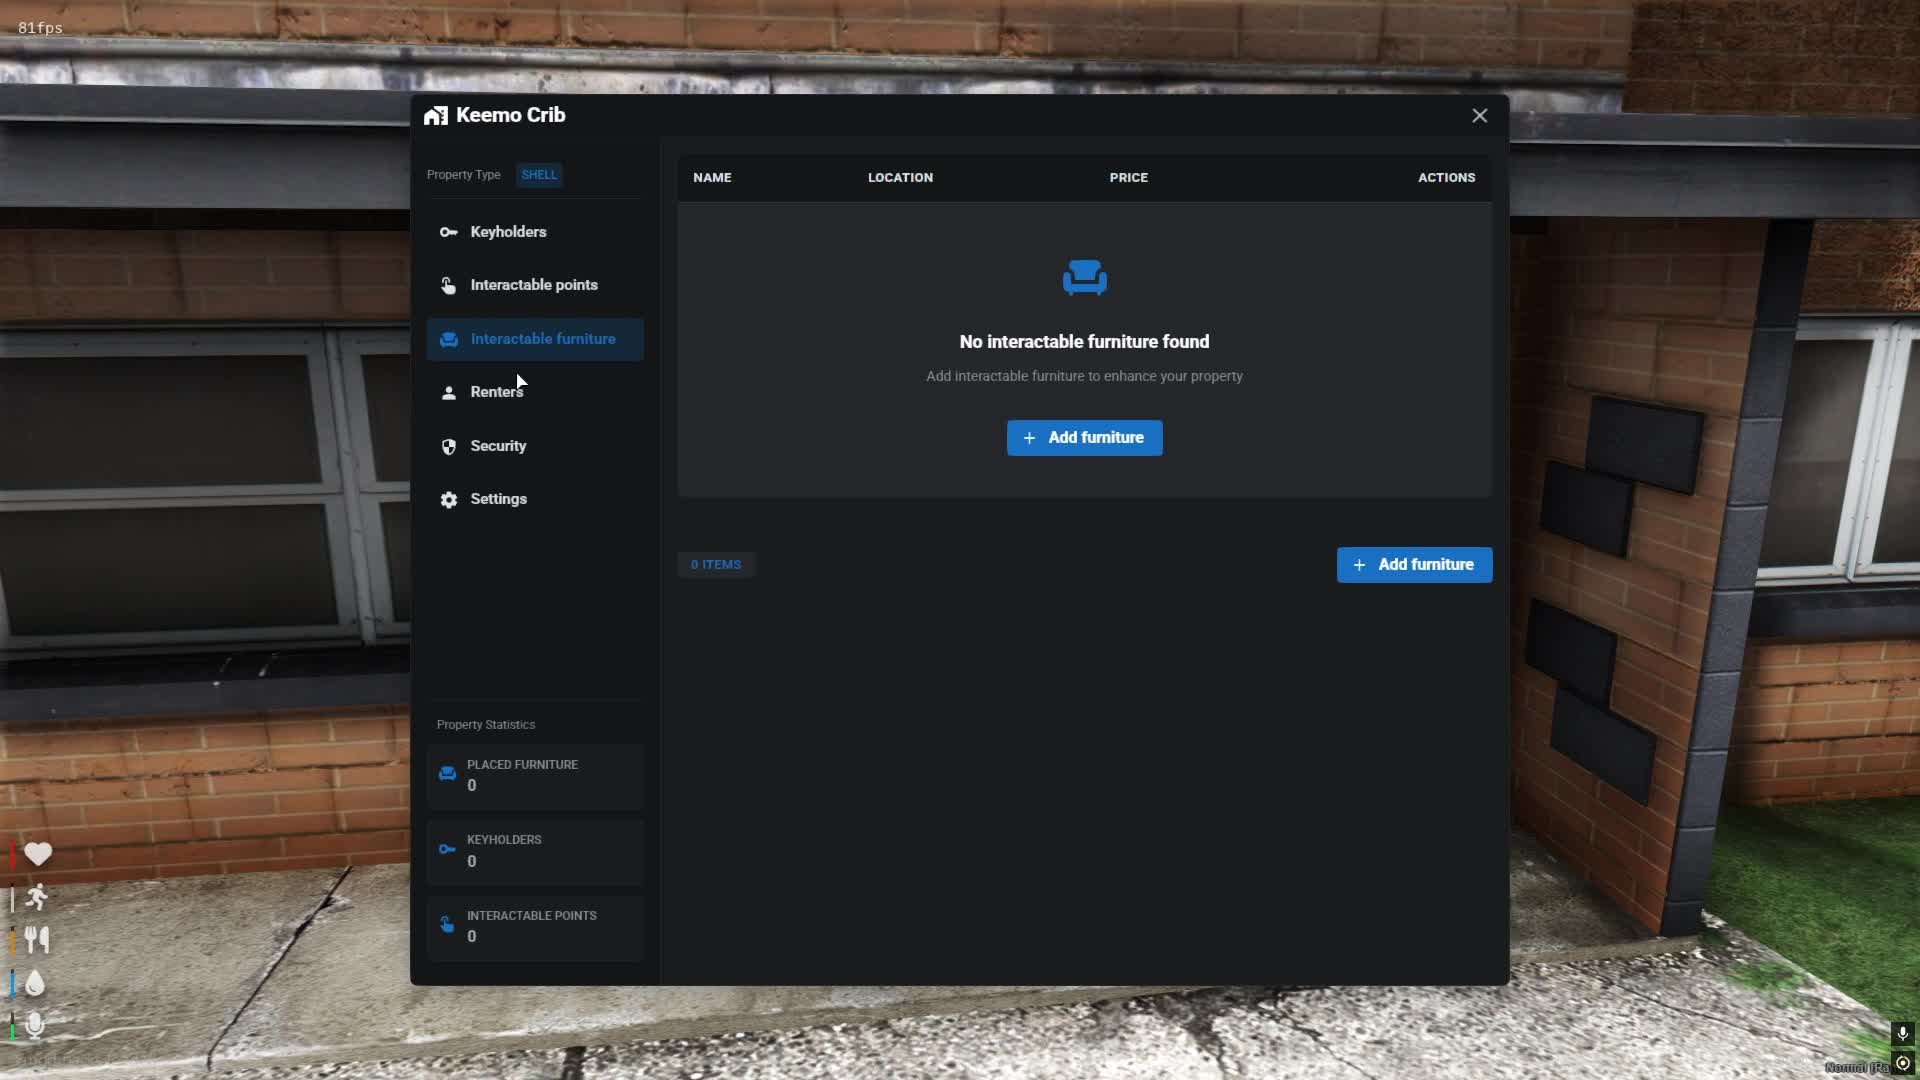Click the Interactable points hand icon
The width and height of the screenshot is (1920, 1080).
click(x=448, y=286)
